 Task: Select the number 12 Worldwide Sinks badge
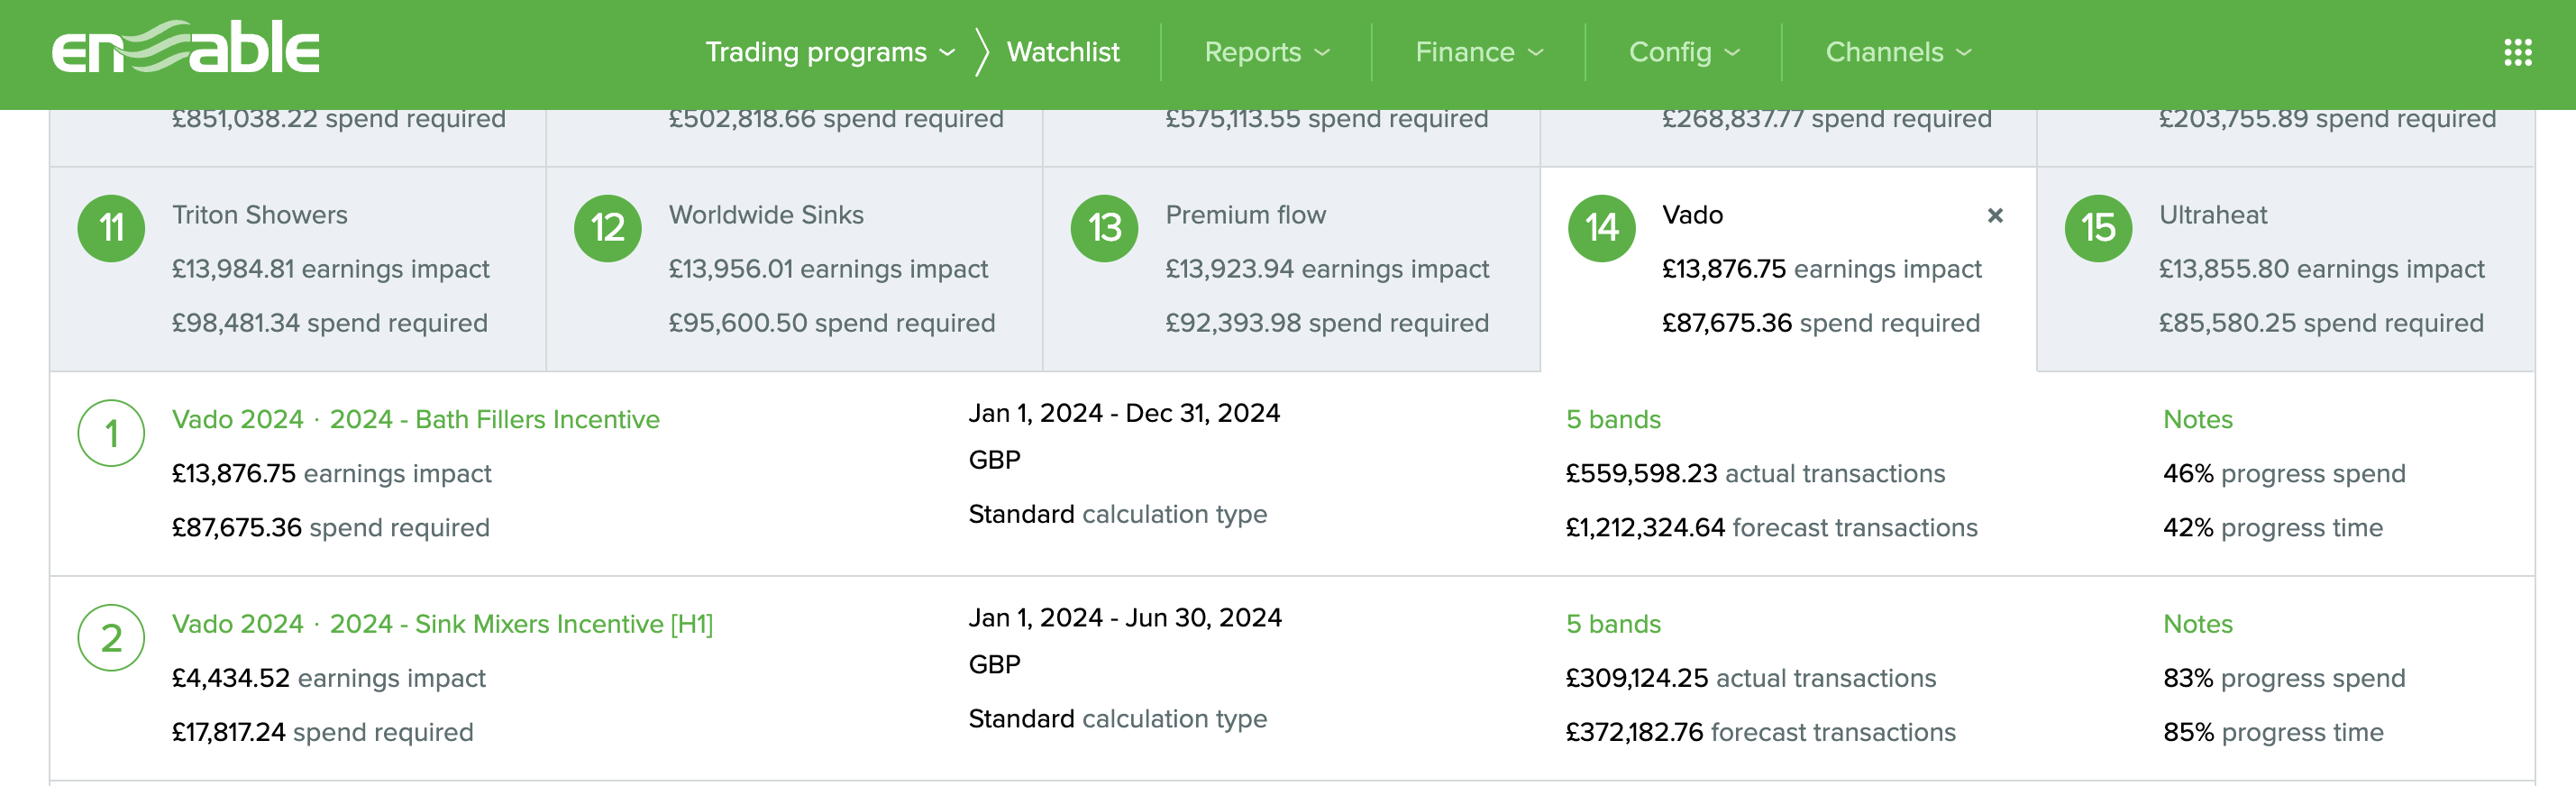607,228
